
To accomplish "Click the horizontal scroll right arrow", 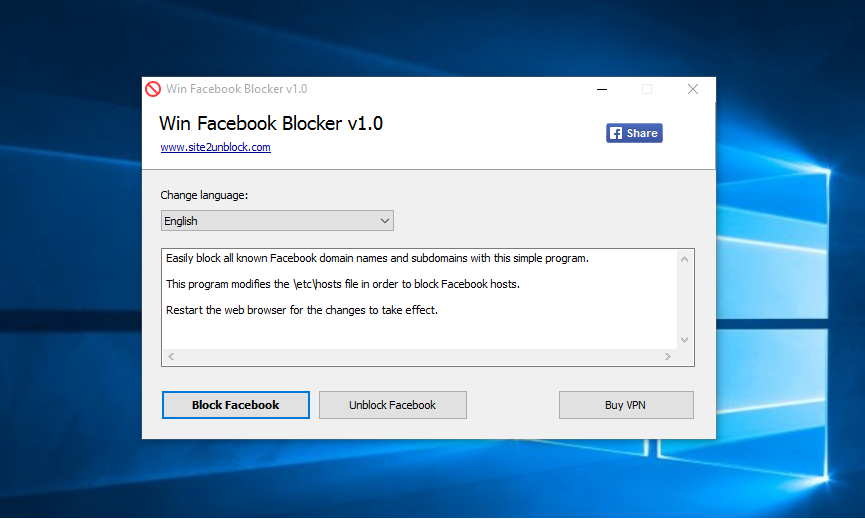I will [x=668, y=356].
